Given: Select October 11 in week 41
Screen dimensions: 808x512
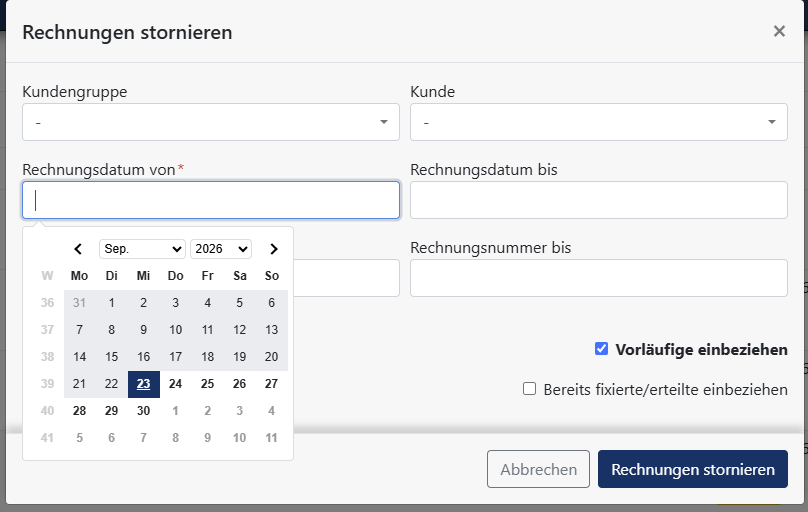Looking at the screenshot, I should pos(272,438).
